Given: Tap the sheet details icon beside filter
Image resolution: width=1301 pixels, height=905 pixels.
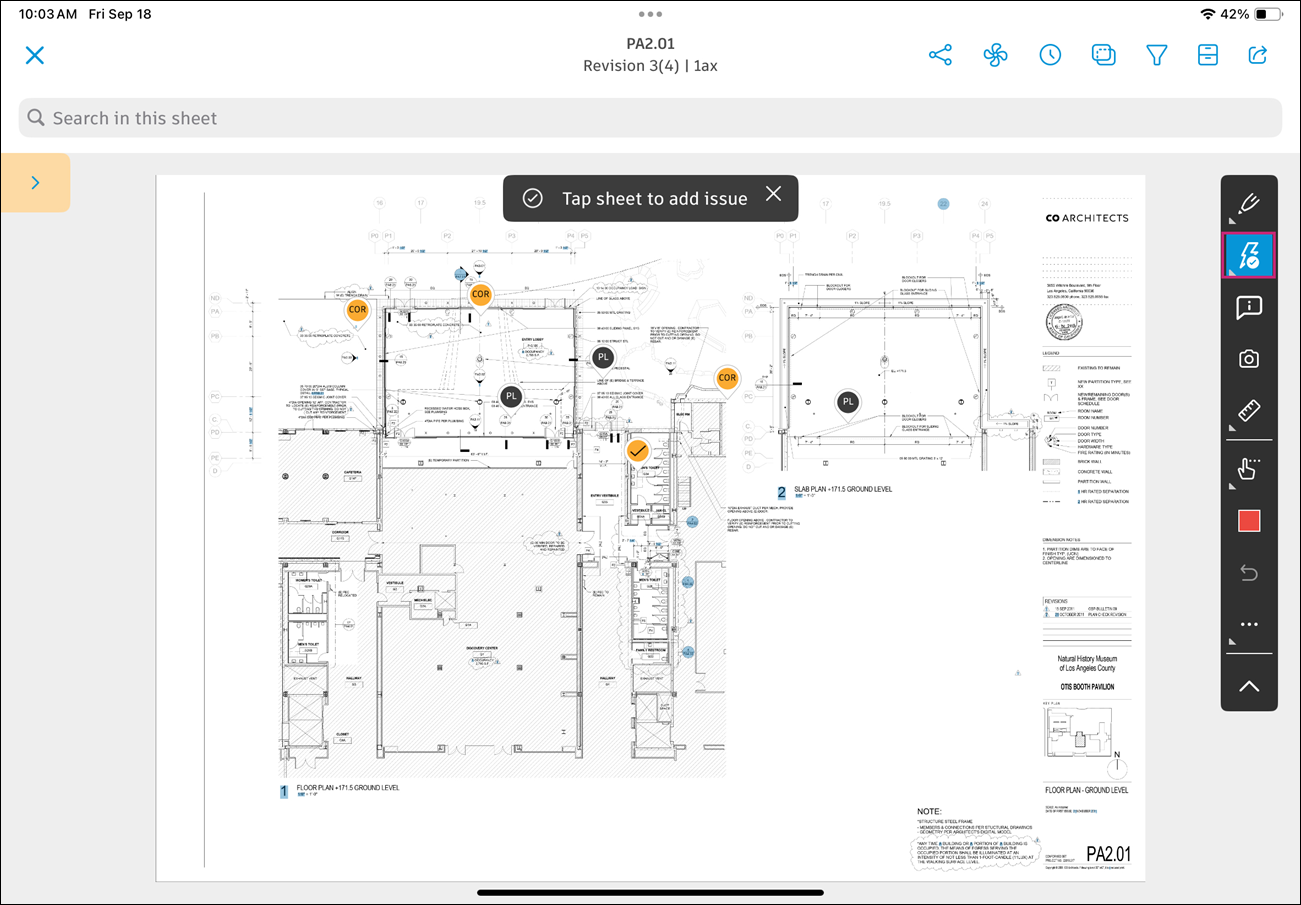Looking at the screenshot, I should coord(1208,55).
